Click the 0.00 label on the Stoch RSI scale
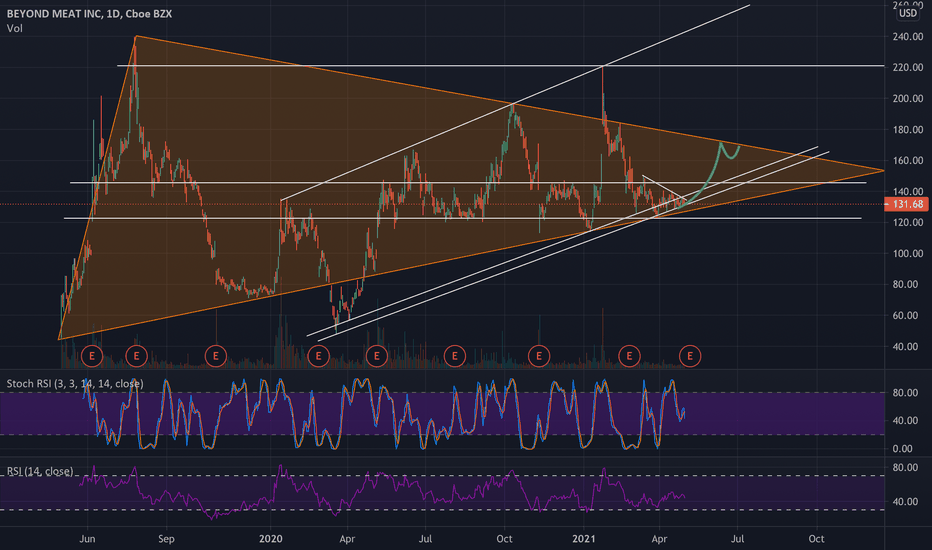This screenshot has height=550, width=932. [x=903, y=449]
